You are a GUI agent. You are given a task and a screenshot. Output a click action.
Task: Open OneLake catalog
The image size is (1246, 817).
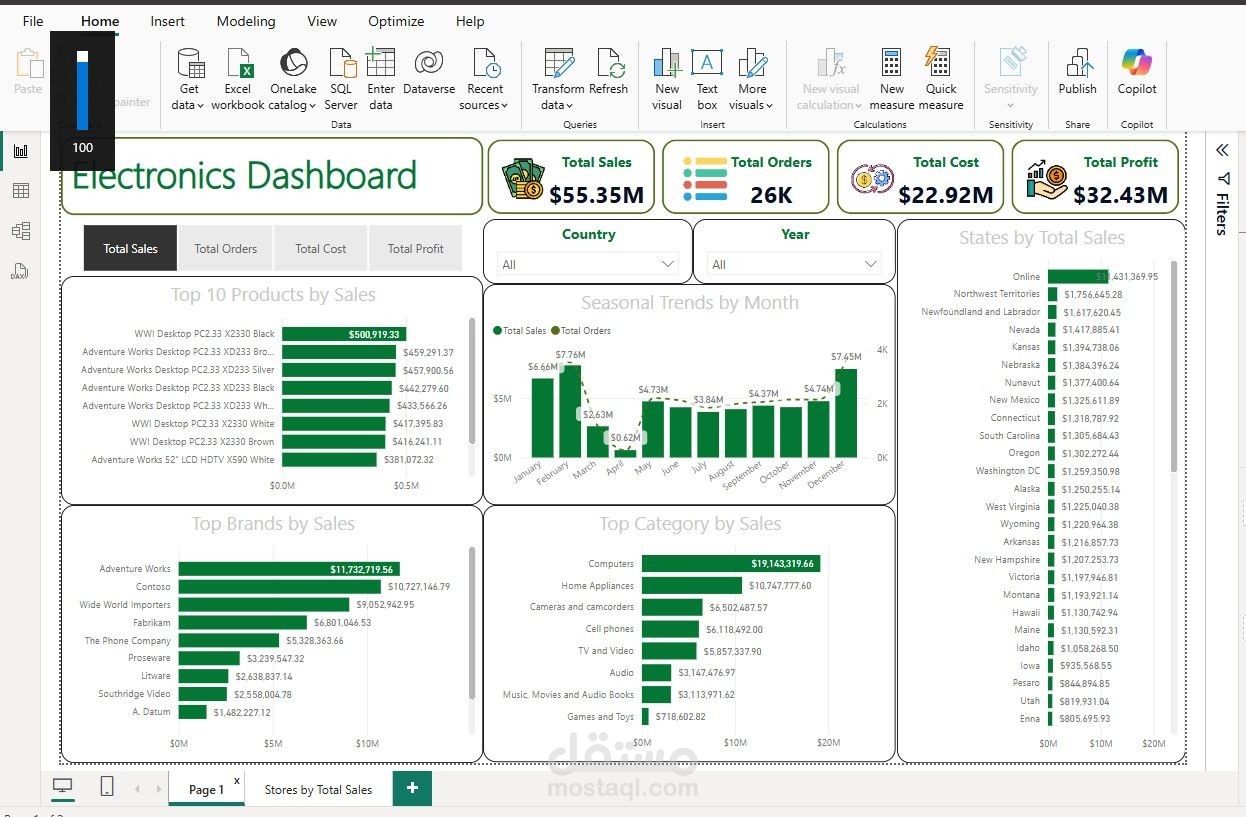293,79
